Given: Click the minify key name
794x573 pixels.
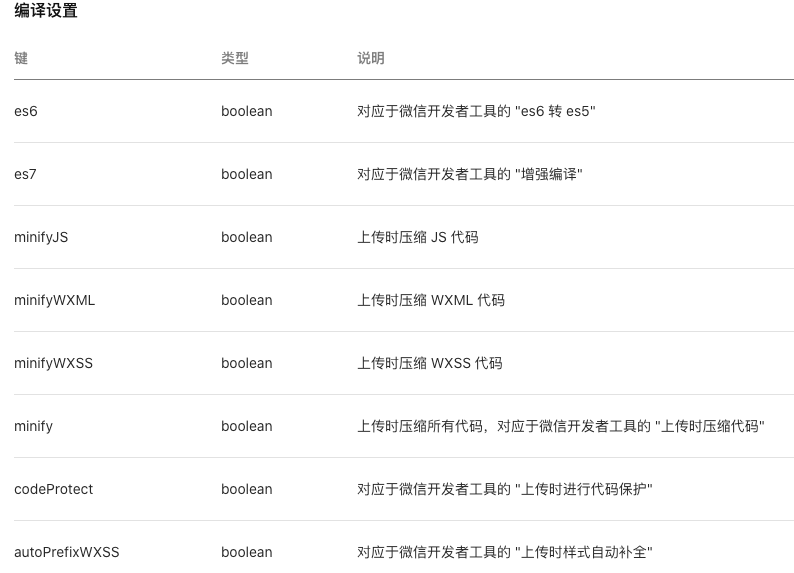Looking at the screenshot, I should 33,426.
